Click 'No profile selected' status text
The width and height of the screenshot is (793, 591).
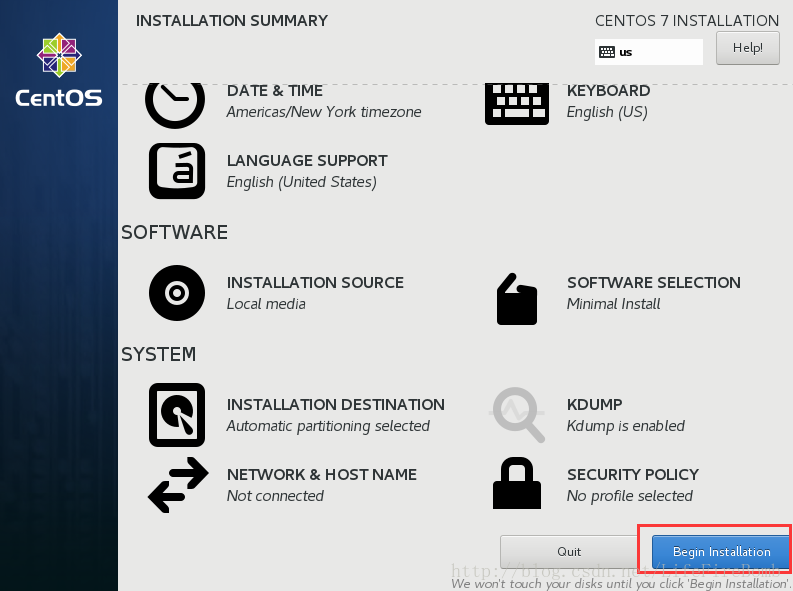(x=630, y=496)
